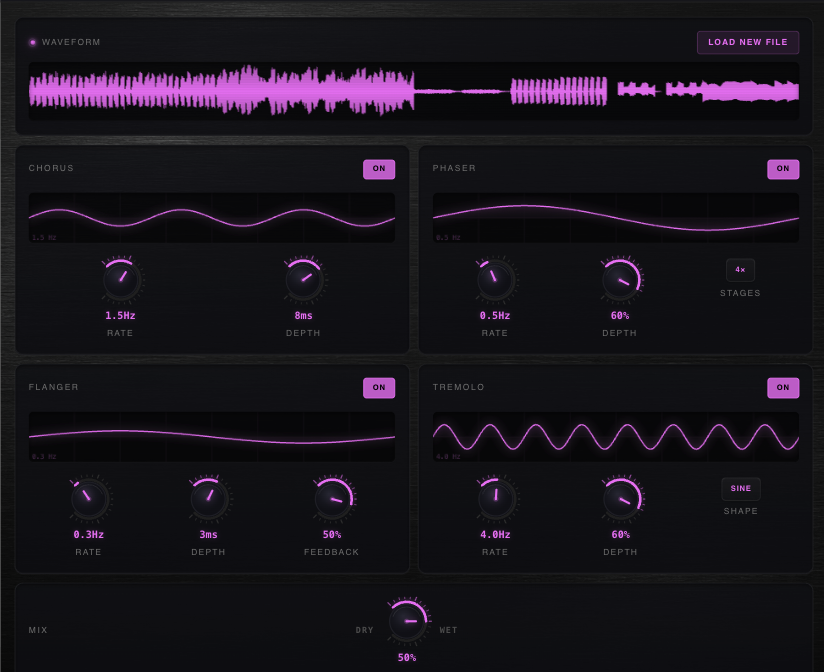Click the Flanger Rate knob

coord(89,498)
